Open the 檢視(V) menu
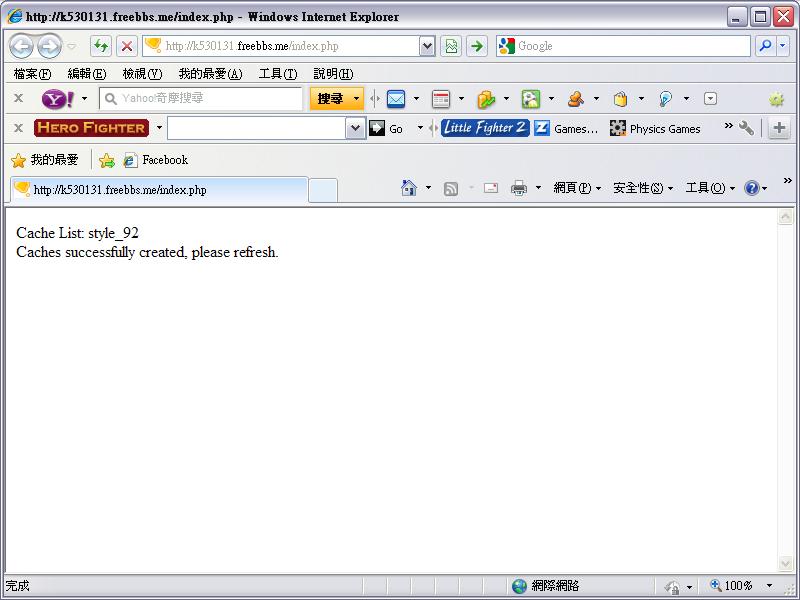This screenshot has width=800, height=600. [142, 74]
